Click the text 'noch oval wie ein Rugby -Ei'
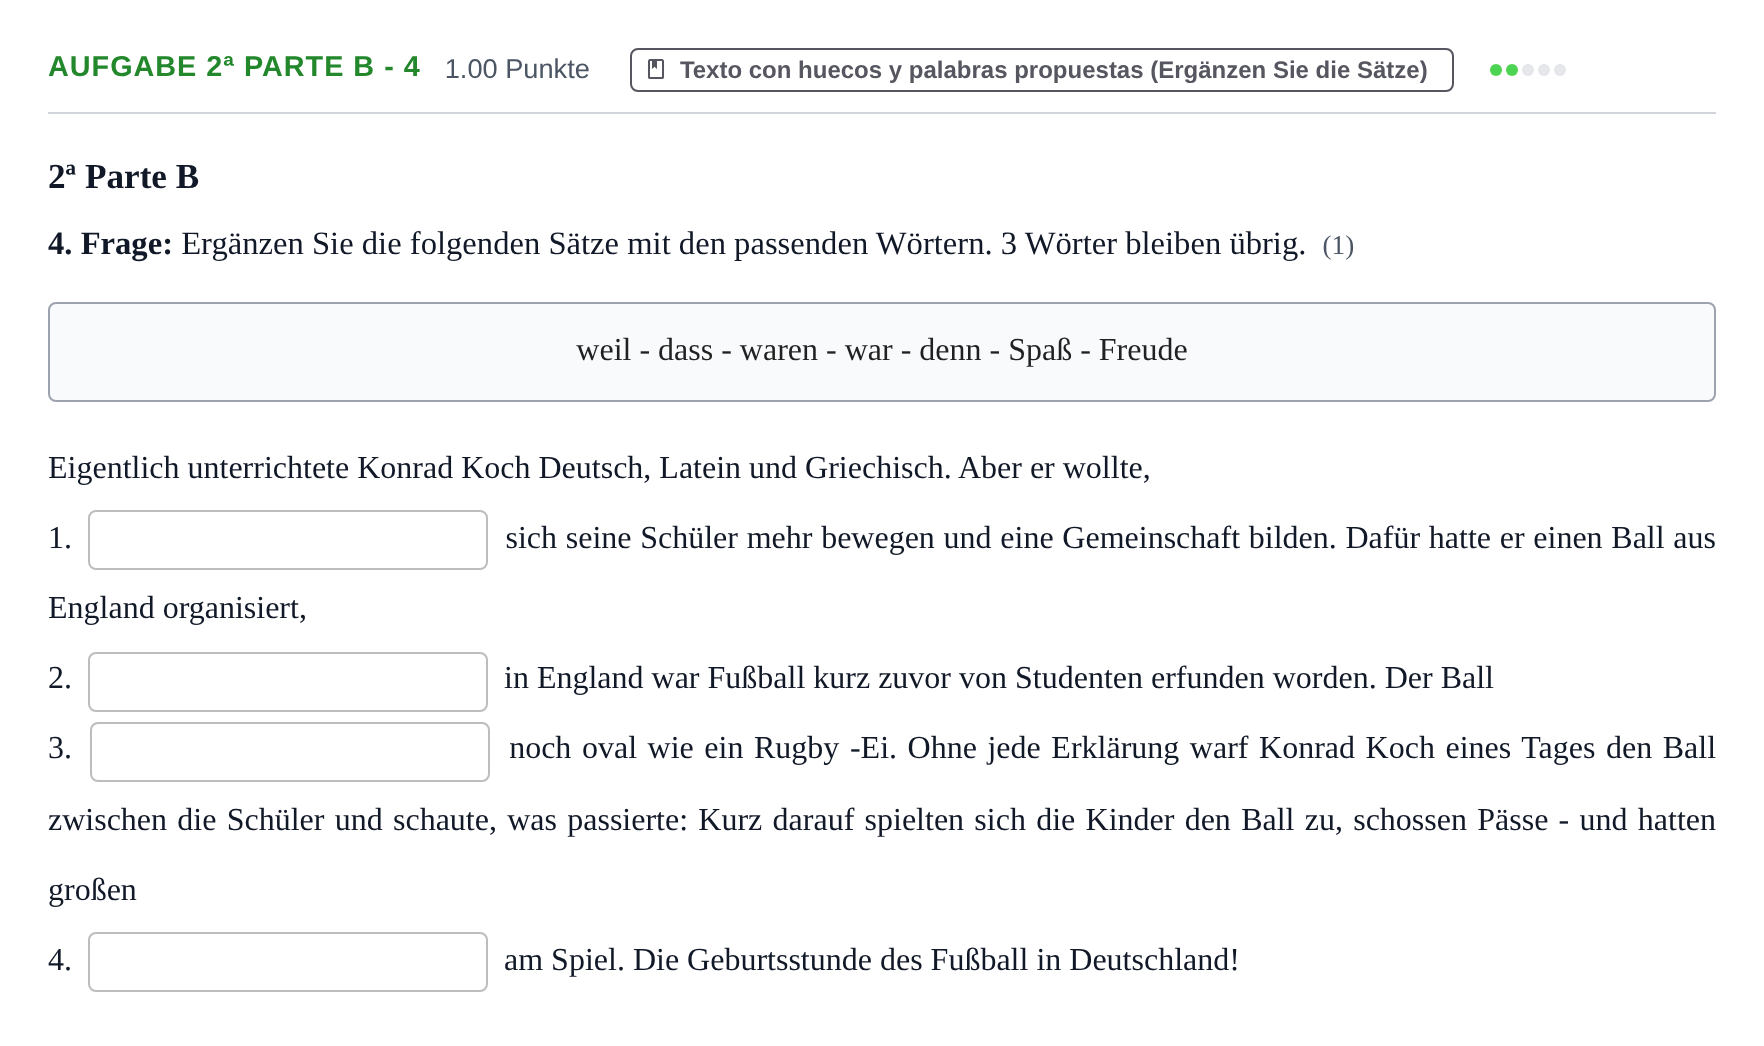This screenshot has height=1046, width=1764. pyautogui.click(x=699, y=748)
